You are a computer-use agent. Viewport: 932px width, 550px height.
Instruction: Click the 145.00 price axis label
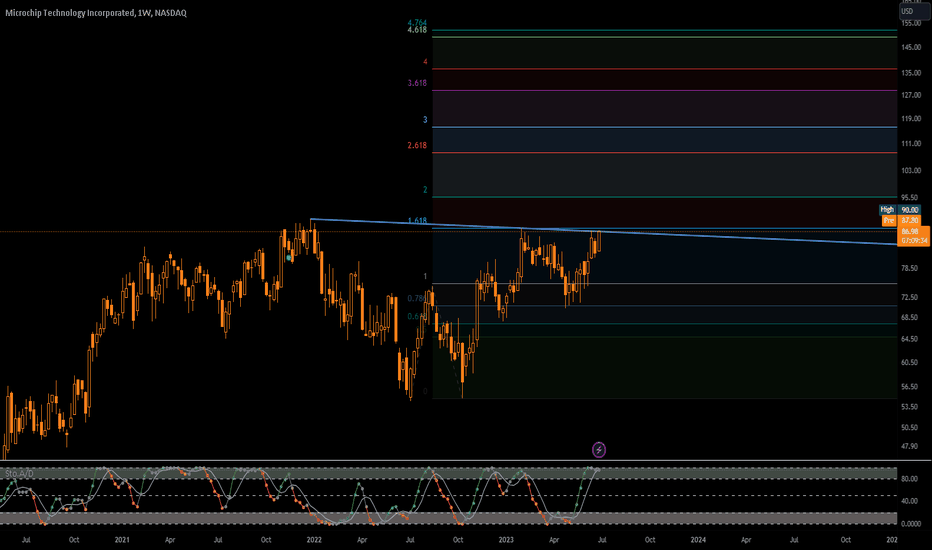pyautogui.click(x=911, y=48)
